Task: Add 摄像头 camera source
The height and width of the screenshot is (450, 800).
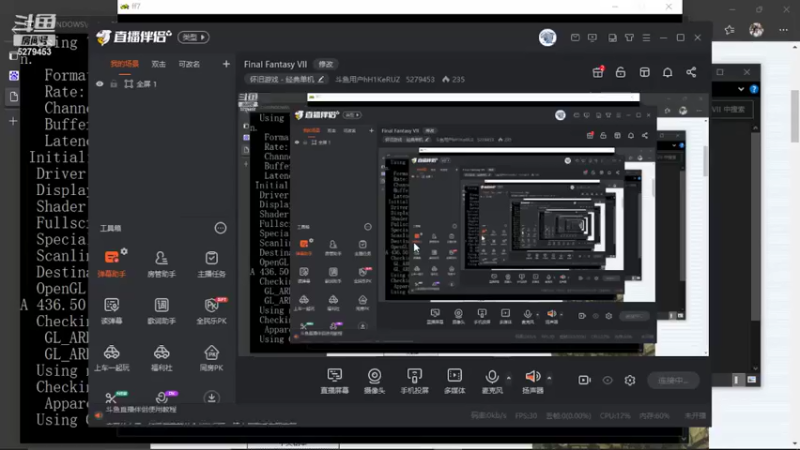Action: click(374, 381)
